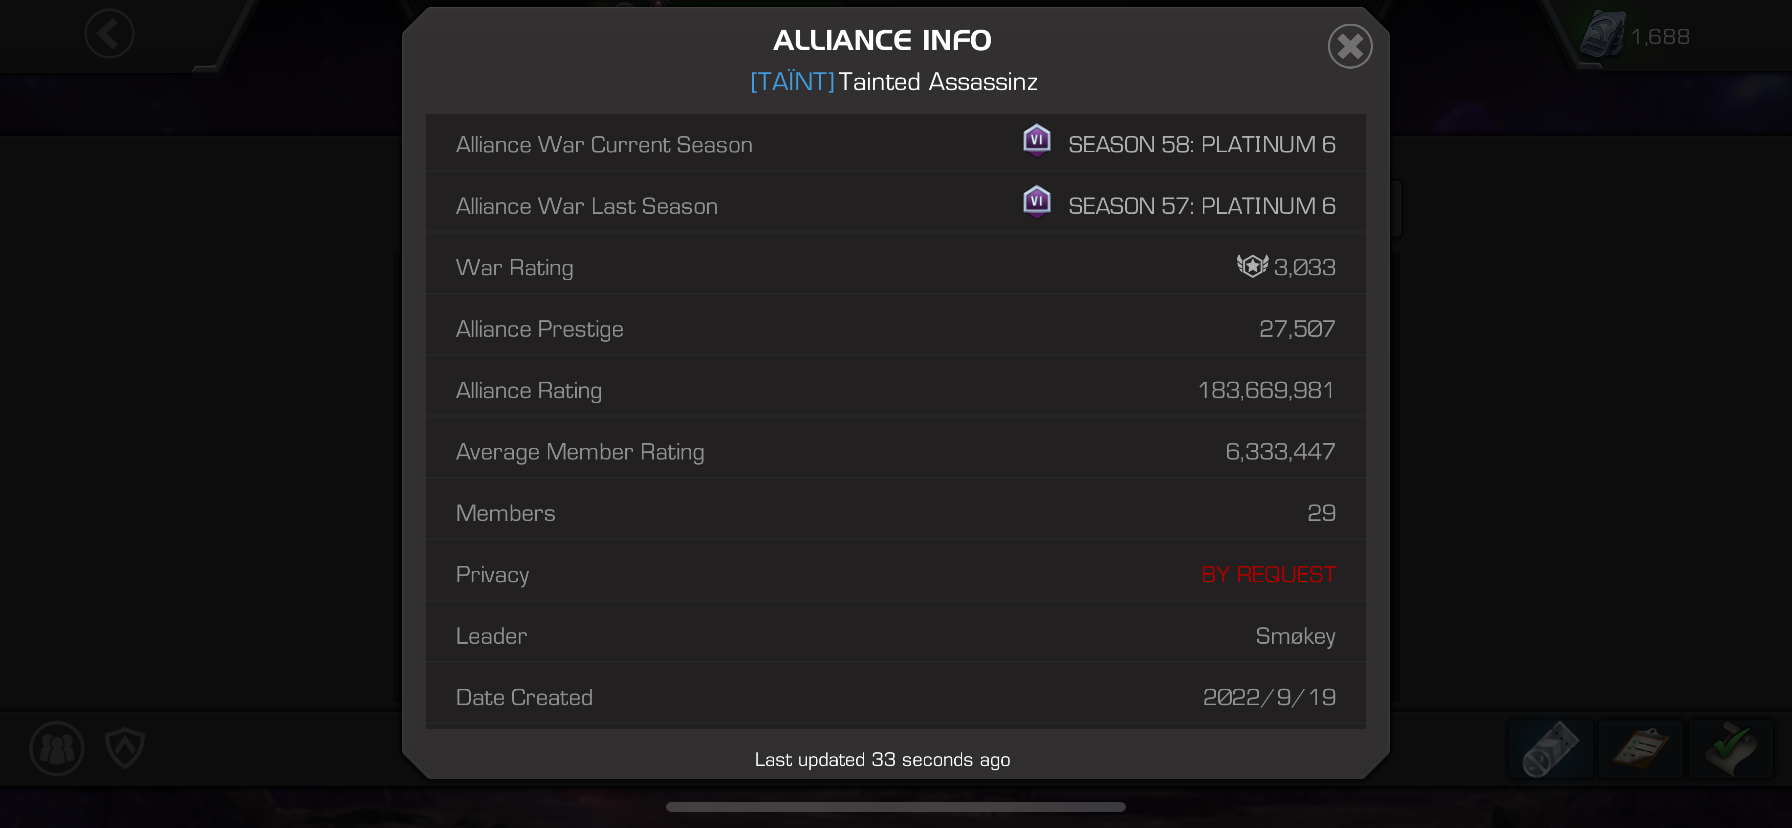Open the clipboard checklist icon
The height and width of the screenshot is (828, 1792).
(1640, 748)
